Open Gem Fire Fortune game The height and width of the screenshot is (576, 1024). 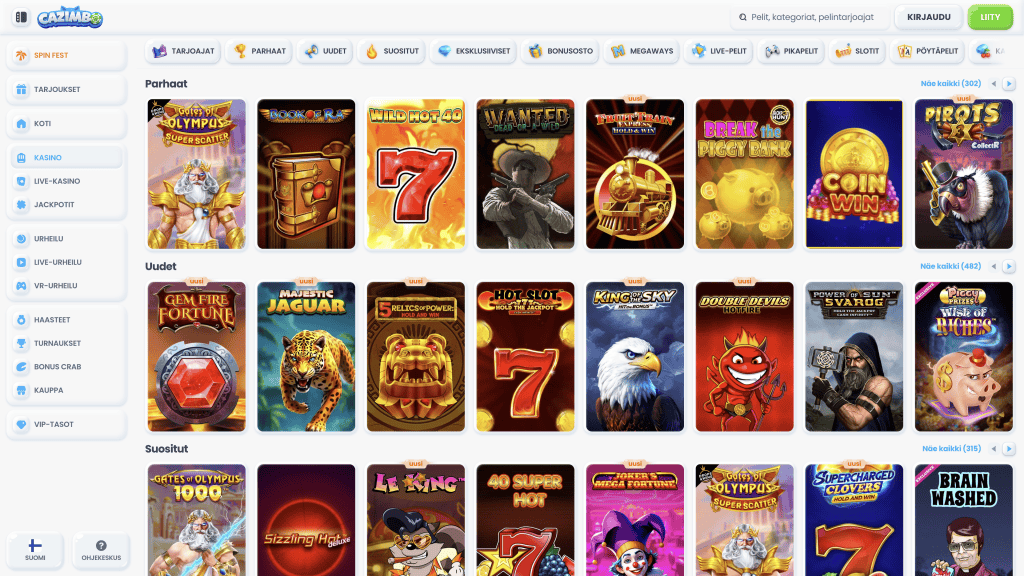[x=197, y=357]
